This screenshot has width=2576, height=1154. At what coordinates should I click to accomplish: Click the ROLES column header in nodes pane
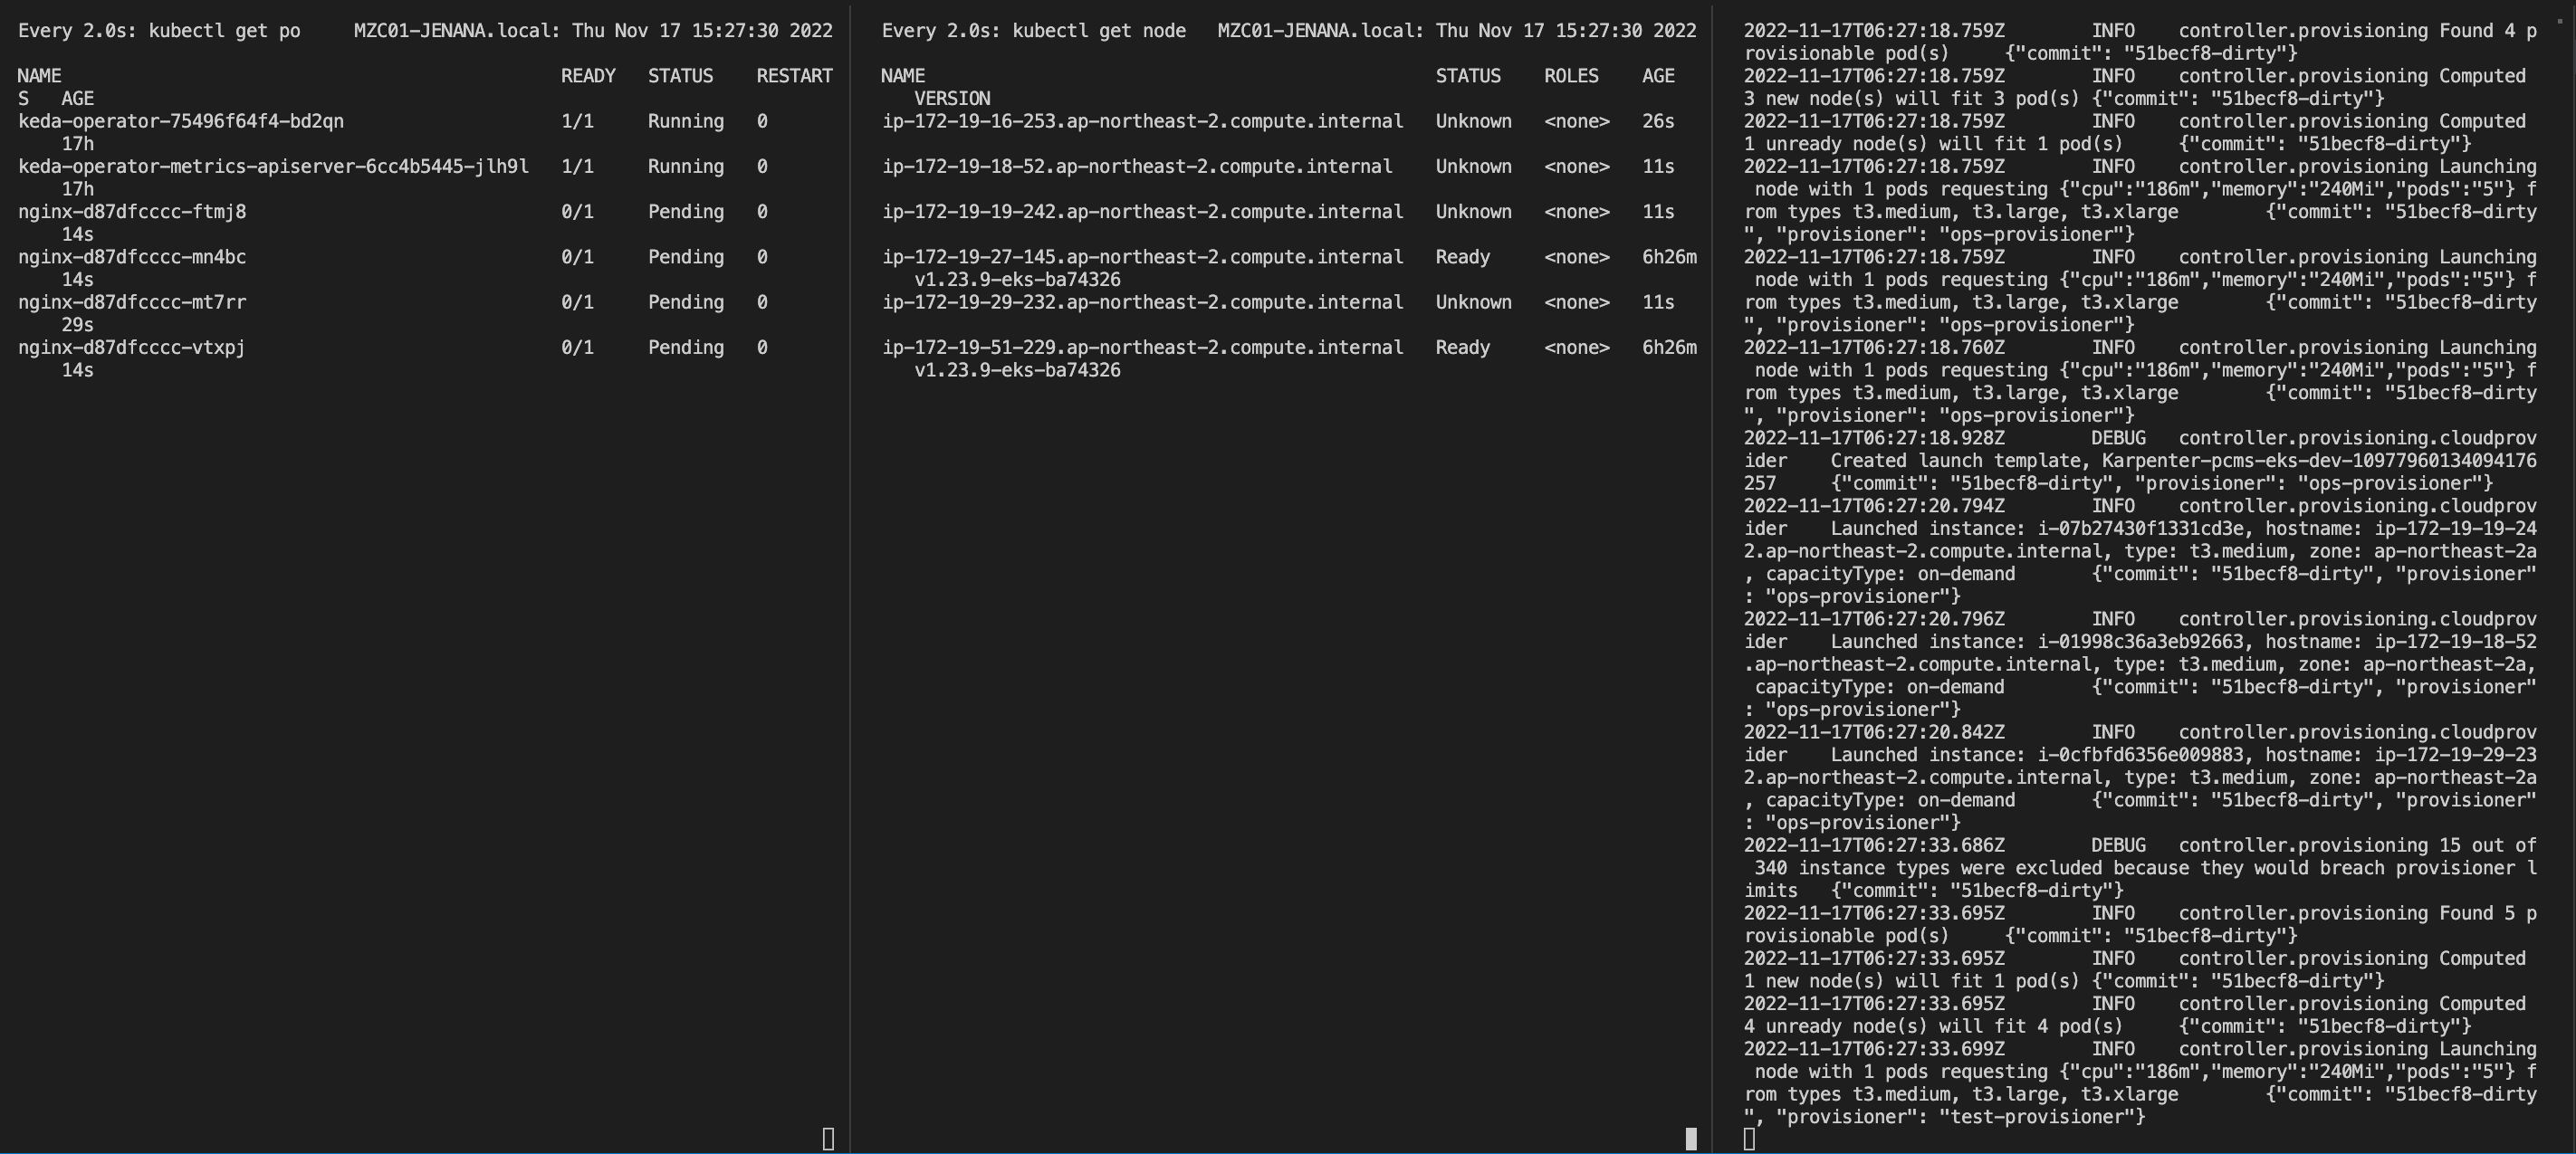coord(1570,76)
